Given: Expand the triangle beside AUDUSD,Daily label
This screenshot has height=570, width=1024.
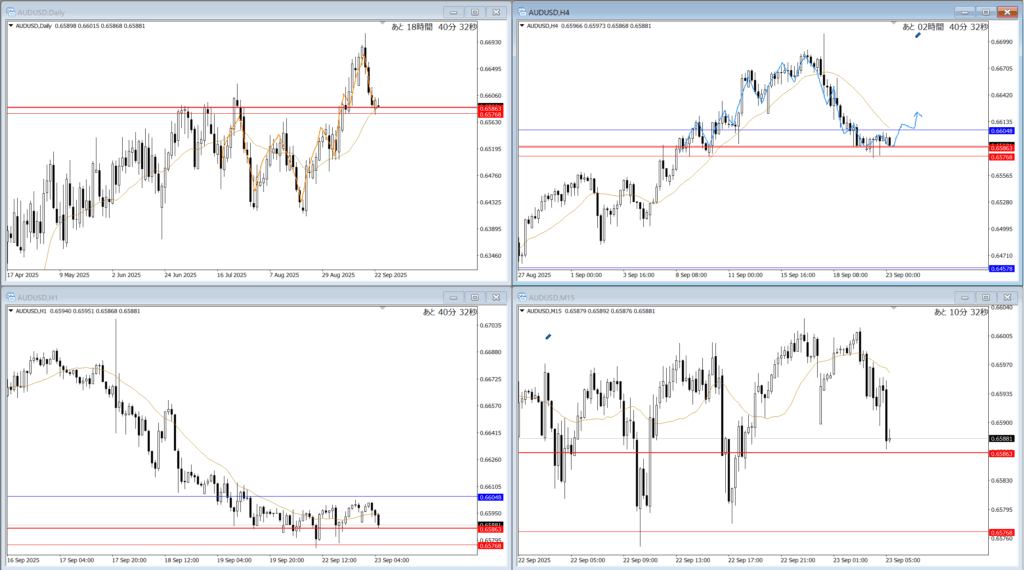Looking at the screenshot, I should (11, 26).
